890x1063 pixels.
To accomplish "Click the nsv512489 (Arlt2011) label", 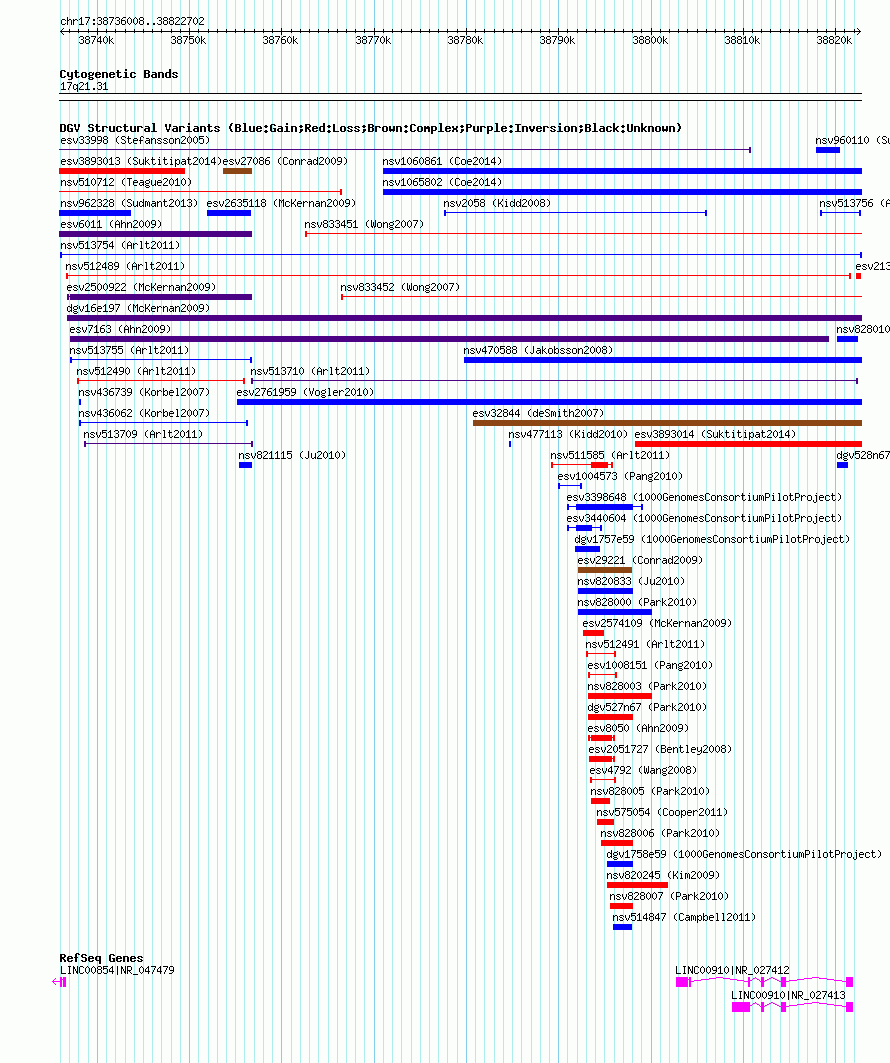I will (125, 266).
